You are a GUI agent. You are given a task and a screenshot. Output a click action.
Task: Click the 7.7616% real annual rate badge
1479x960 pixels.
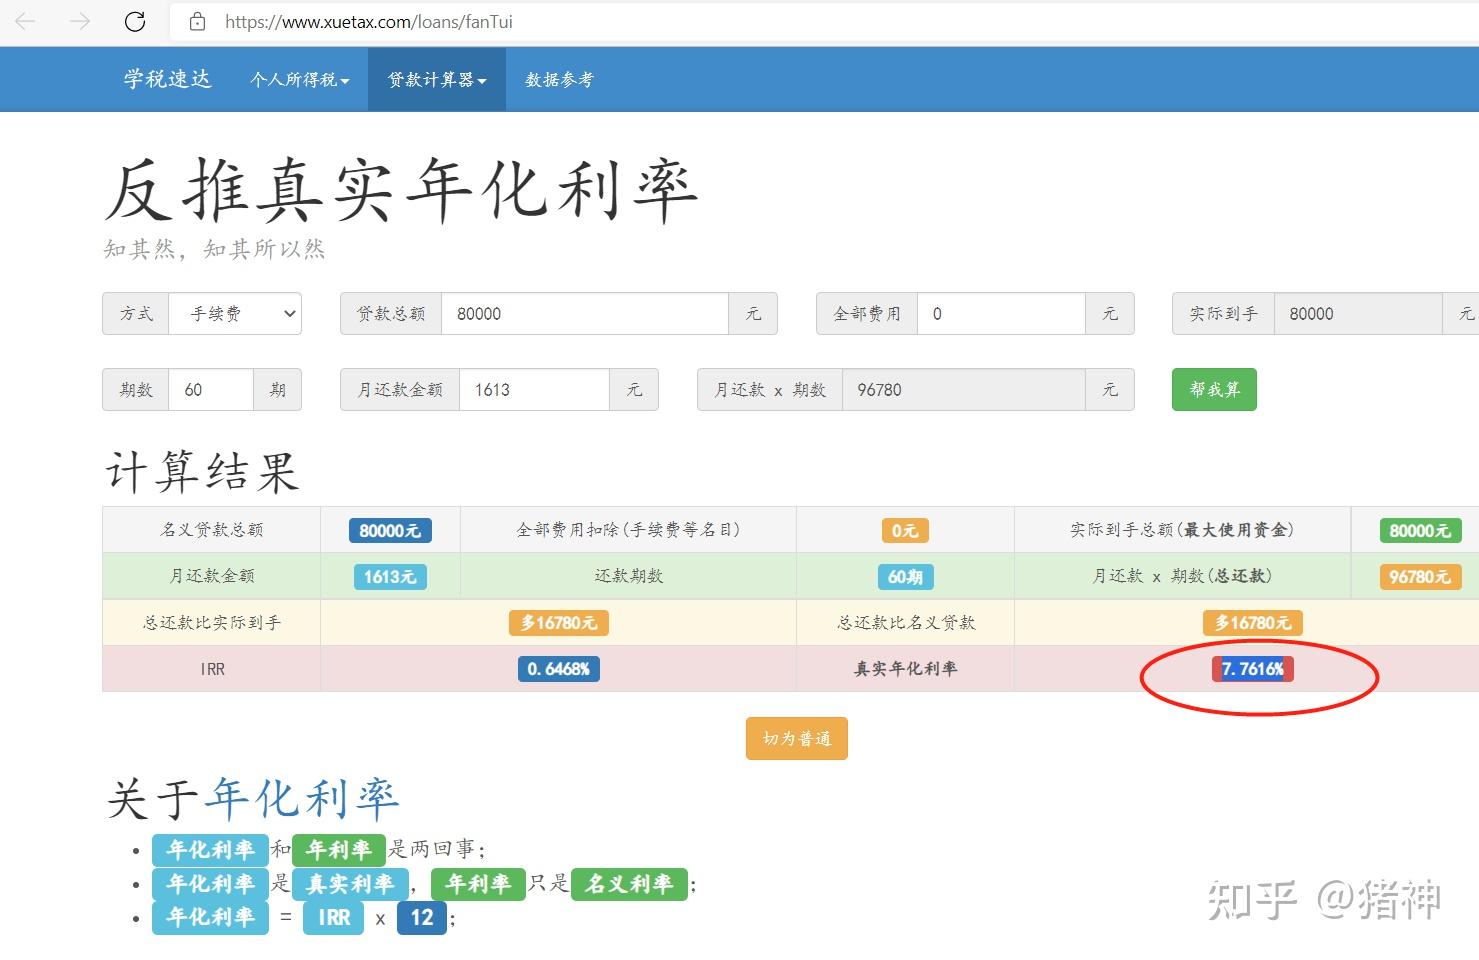(x=1253, y=669)
